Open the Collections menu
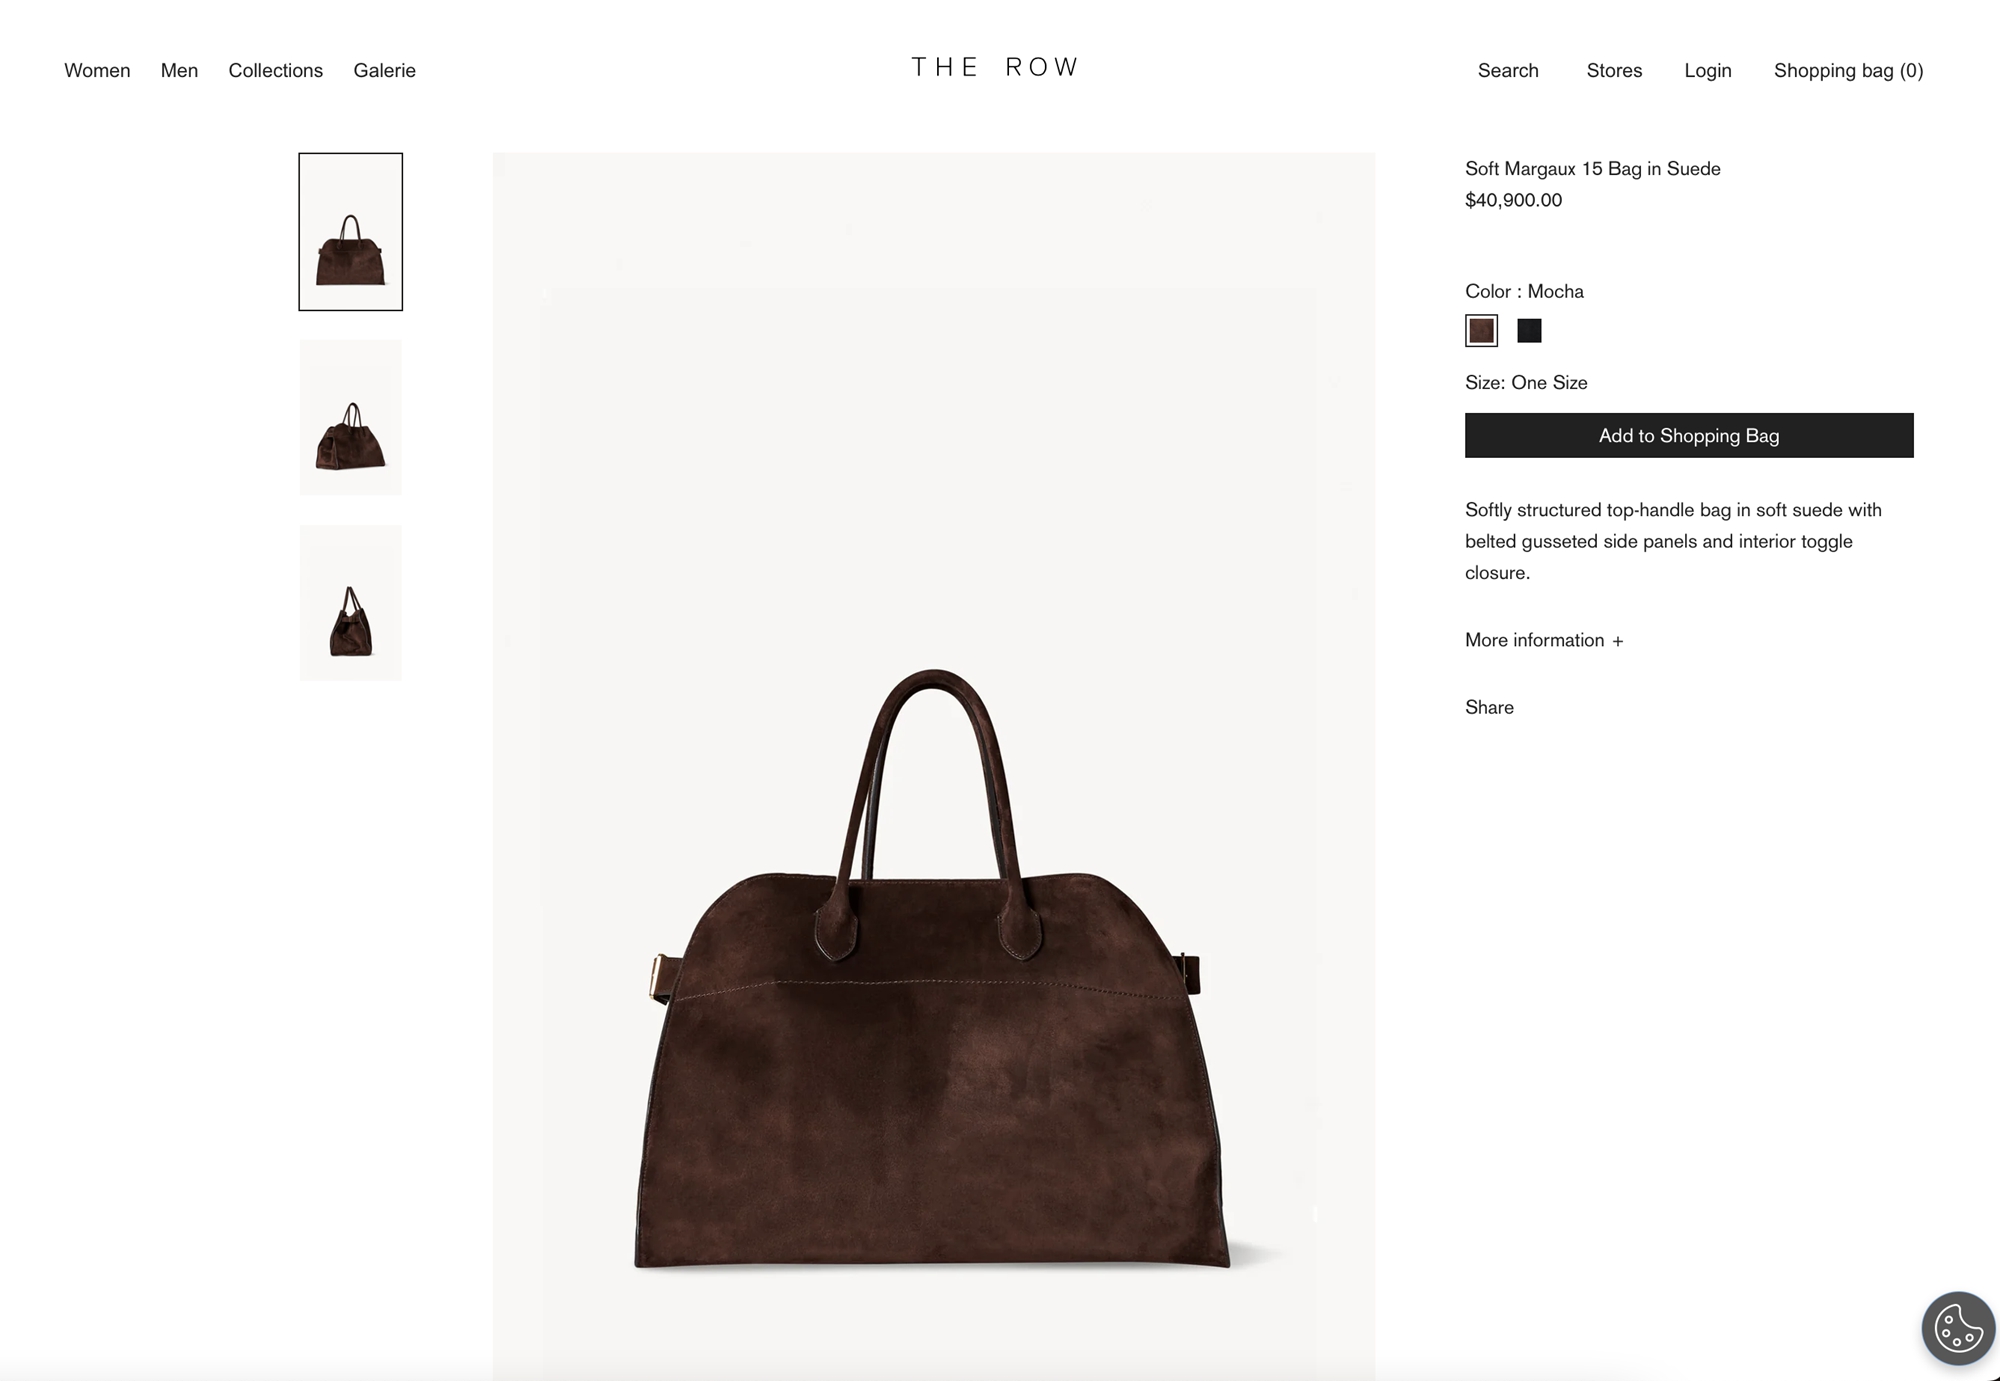 tap(275, 70)
